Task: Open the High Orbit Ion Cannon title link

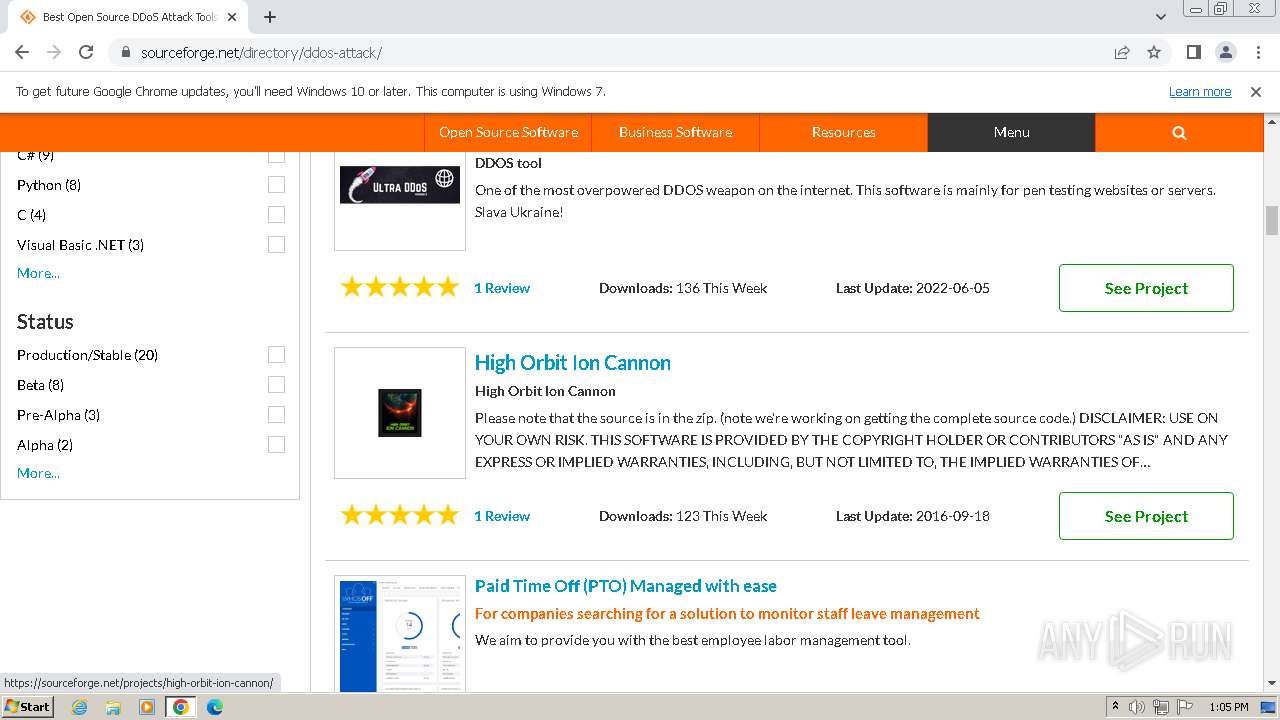Action: tap(573, 363)
